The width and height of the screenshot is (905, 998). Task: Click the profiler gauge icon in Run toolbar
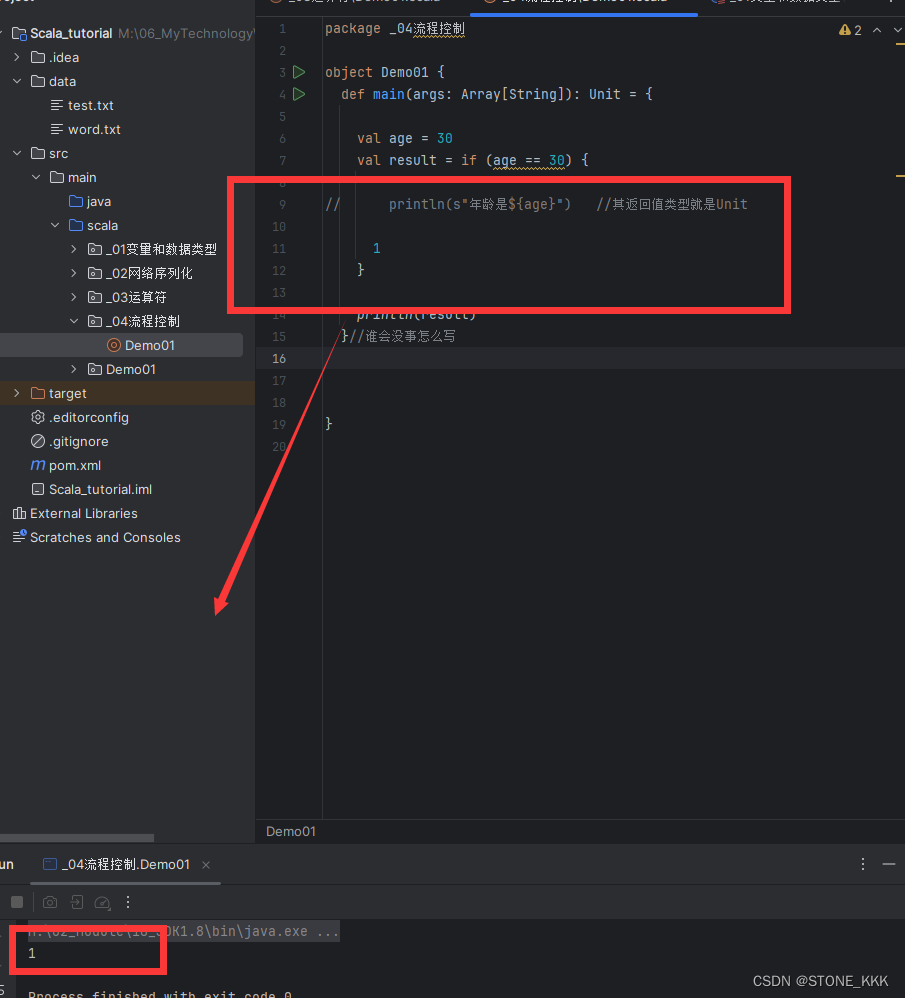tap(102, 902)
